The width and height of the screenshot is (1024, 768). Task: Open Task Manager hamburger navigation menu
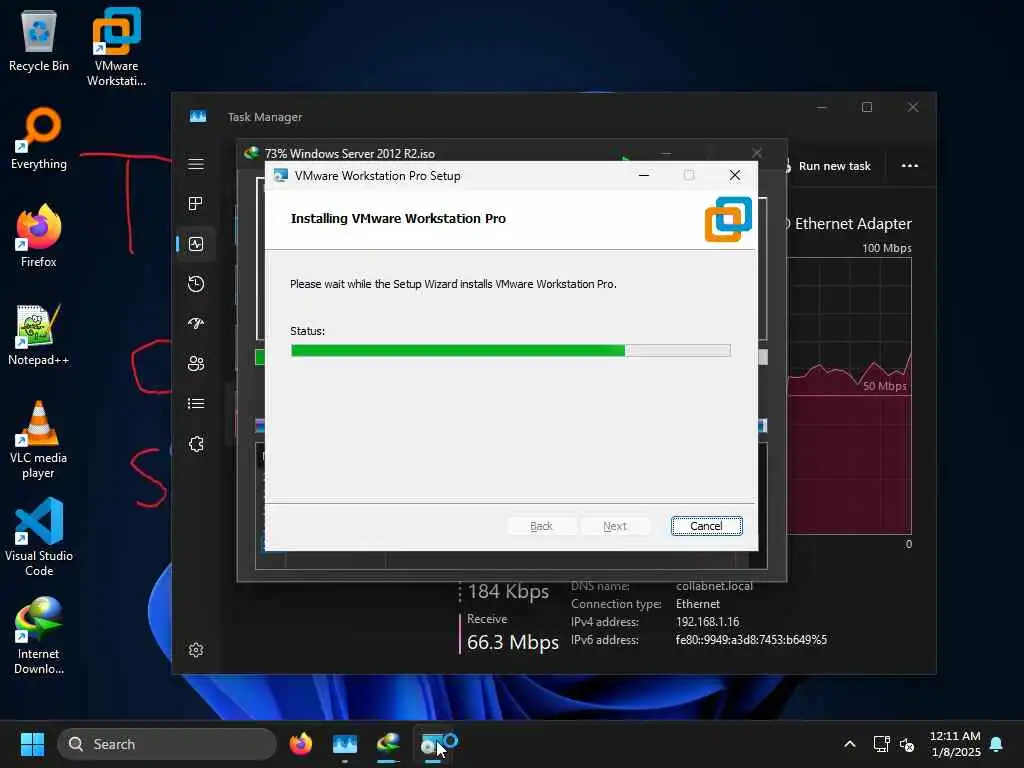click(196, 164)
